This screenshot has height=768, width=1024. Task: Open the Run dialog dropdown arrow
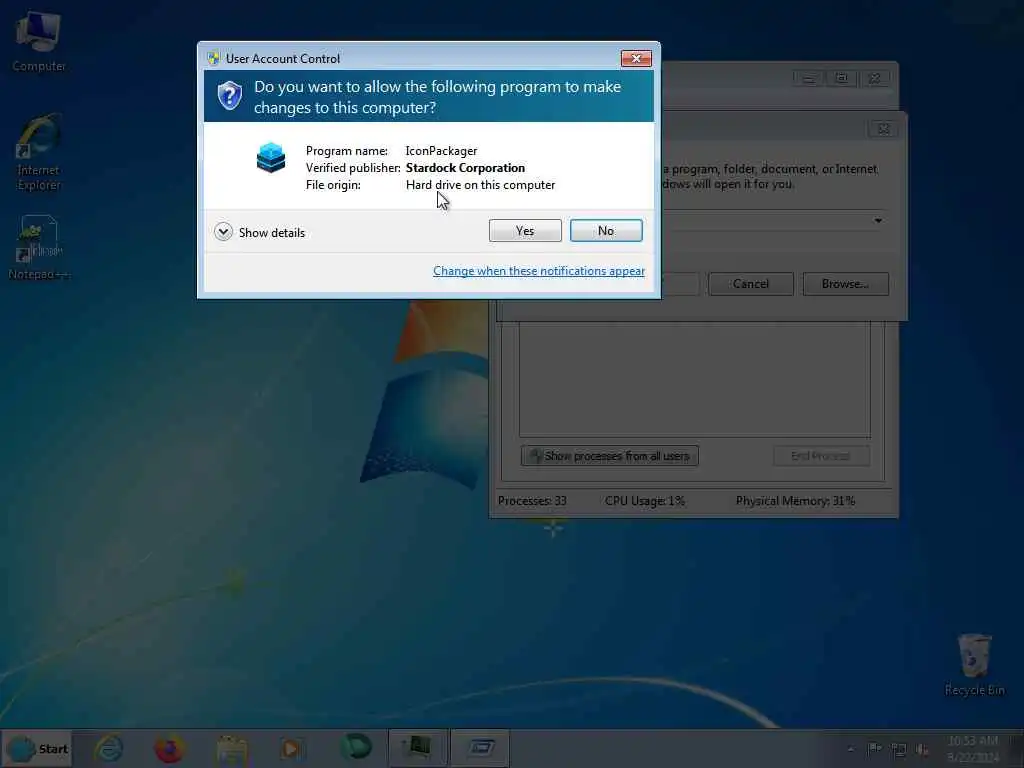click(878, 221)
